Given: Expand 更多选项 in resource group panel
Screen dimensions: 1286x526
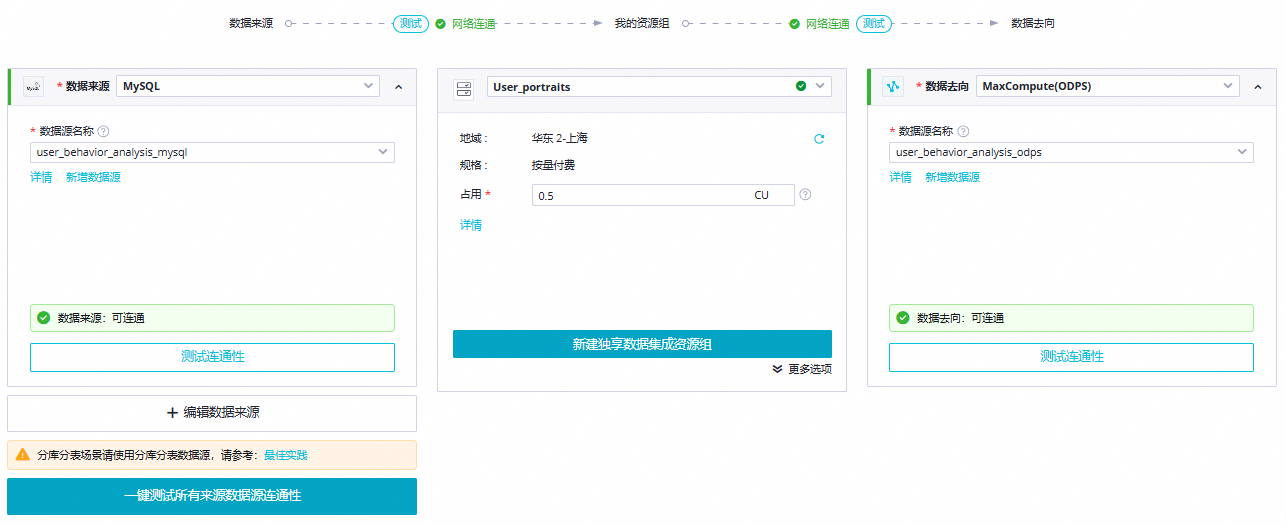Looking at the screenshot, I should (802, 369).
